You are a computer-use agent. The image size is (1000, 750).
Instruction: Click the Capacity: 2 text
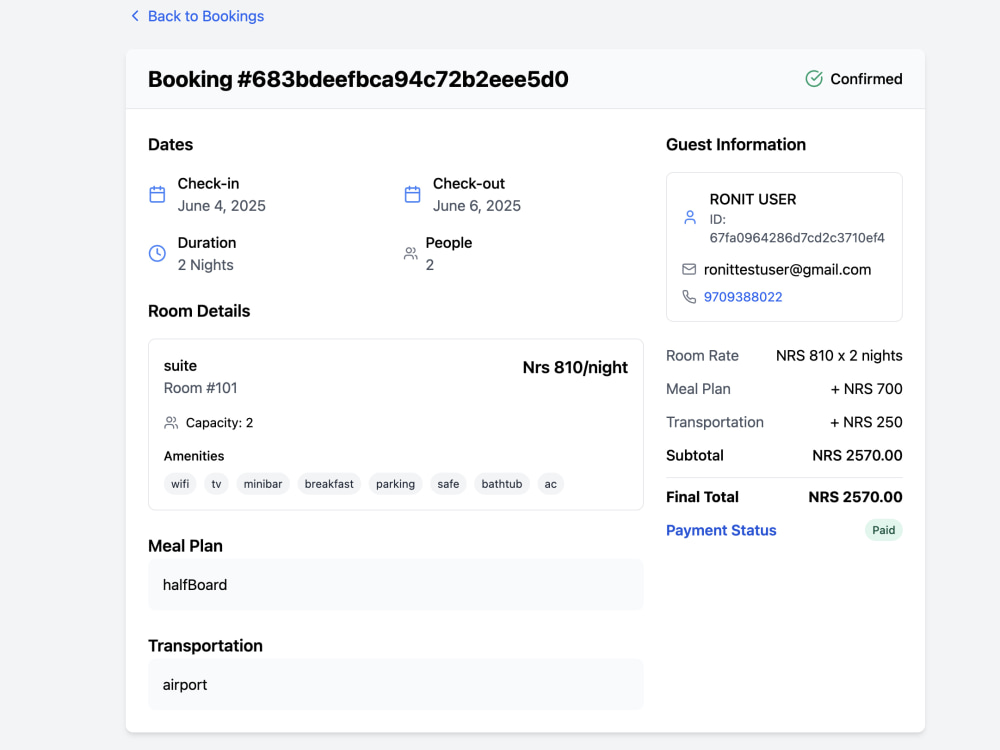coord(219,423)
